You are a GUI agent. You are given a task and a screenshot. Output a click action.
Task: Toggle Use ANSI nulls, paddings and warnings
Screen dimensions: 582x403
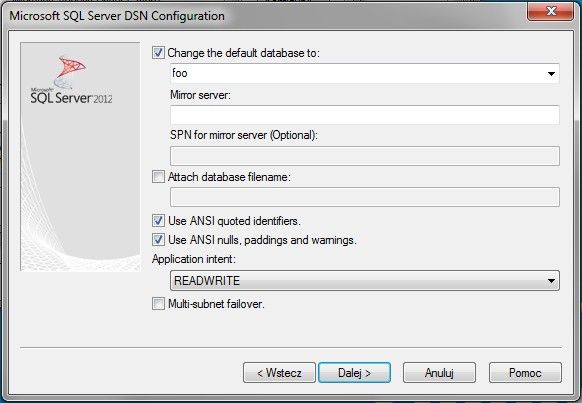[158, 240]
